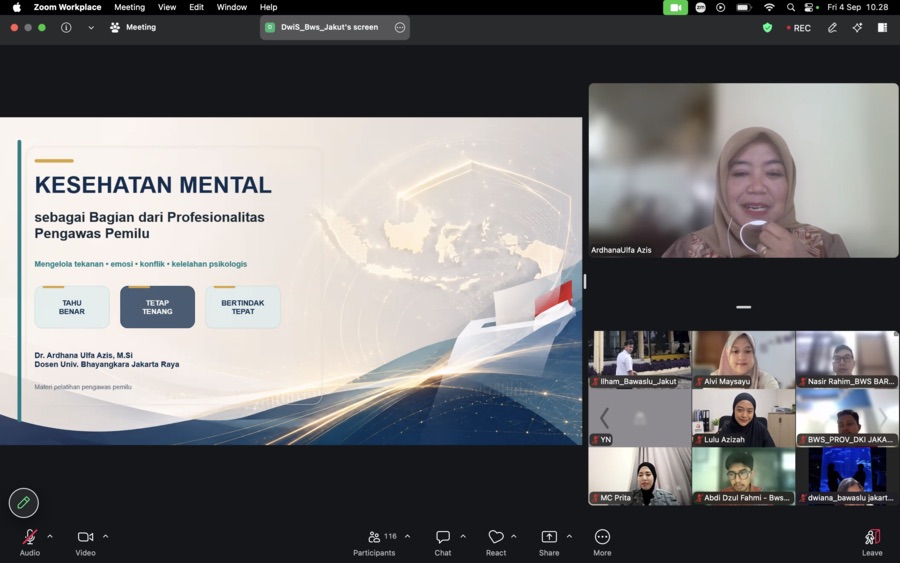Open the Chat panel
900x563 pixels.
(443, 542)
